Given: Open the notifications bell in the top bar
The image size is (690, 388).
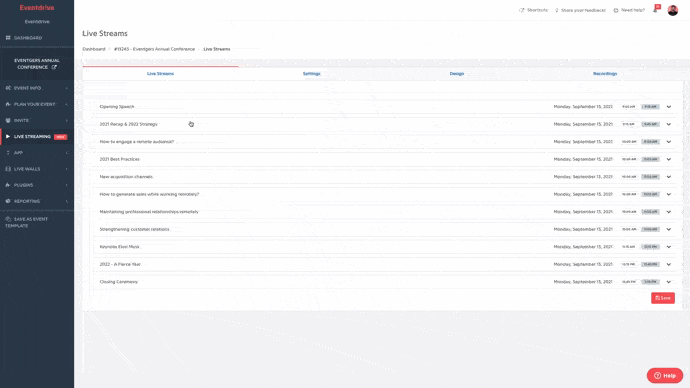Looking at the screenshot, I should pos(656,10).
